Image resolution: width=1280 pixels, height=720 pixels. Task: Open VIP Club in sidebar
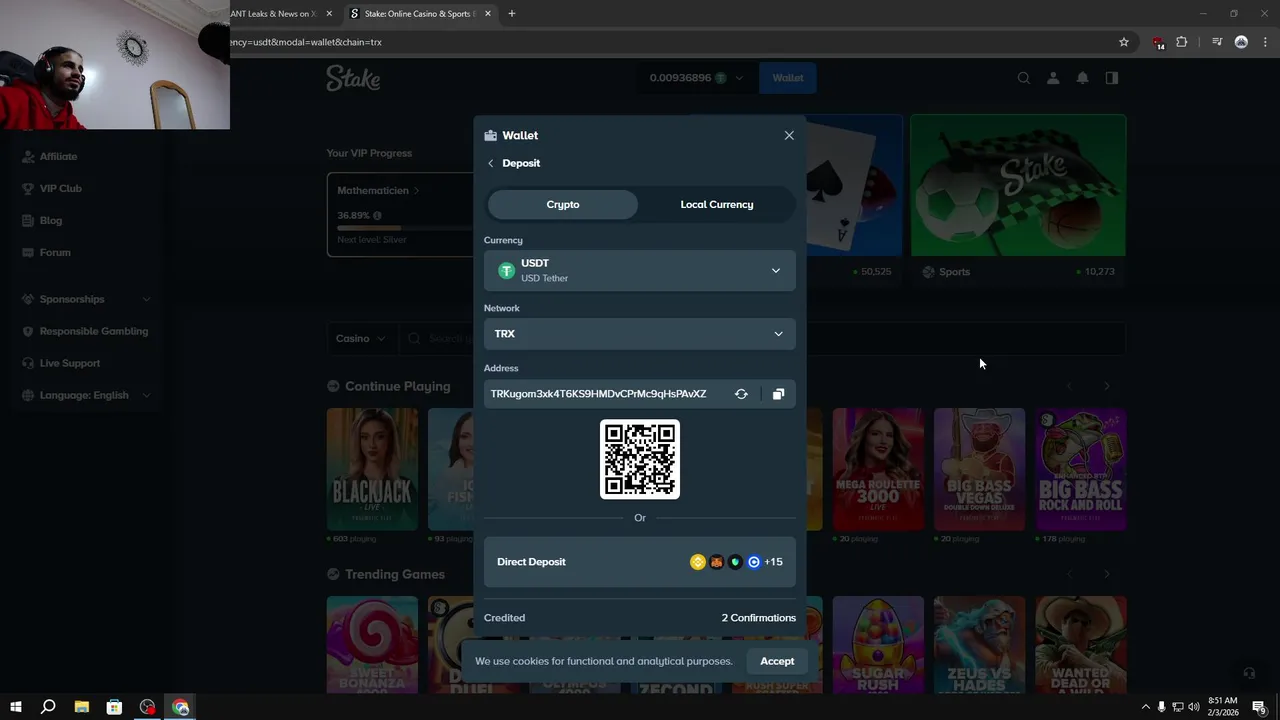pyautogui.click(x=60, y=188)
